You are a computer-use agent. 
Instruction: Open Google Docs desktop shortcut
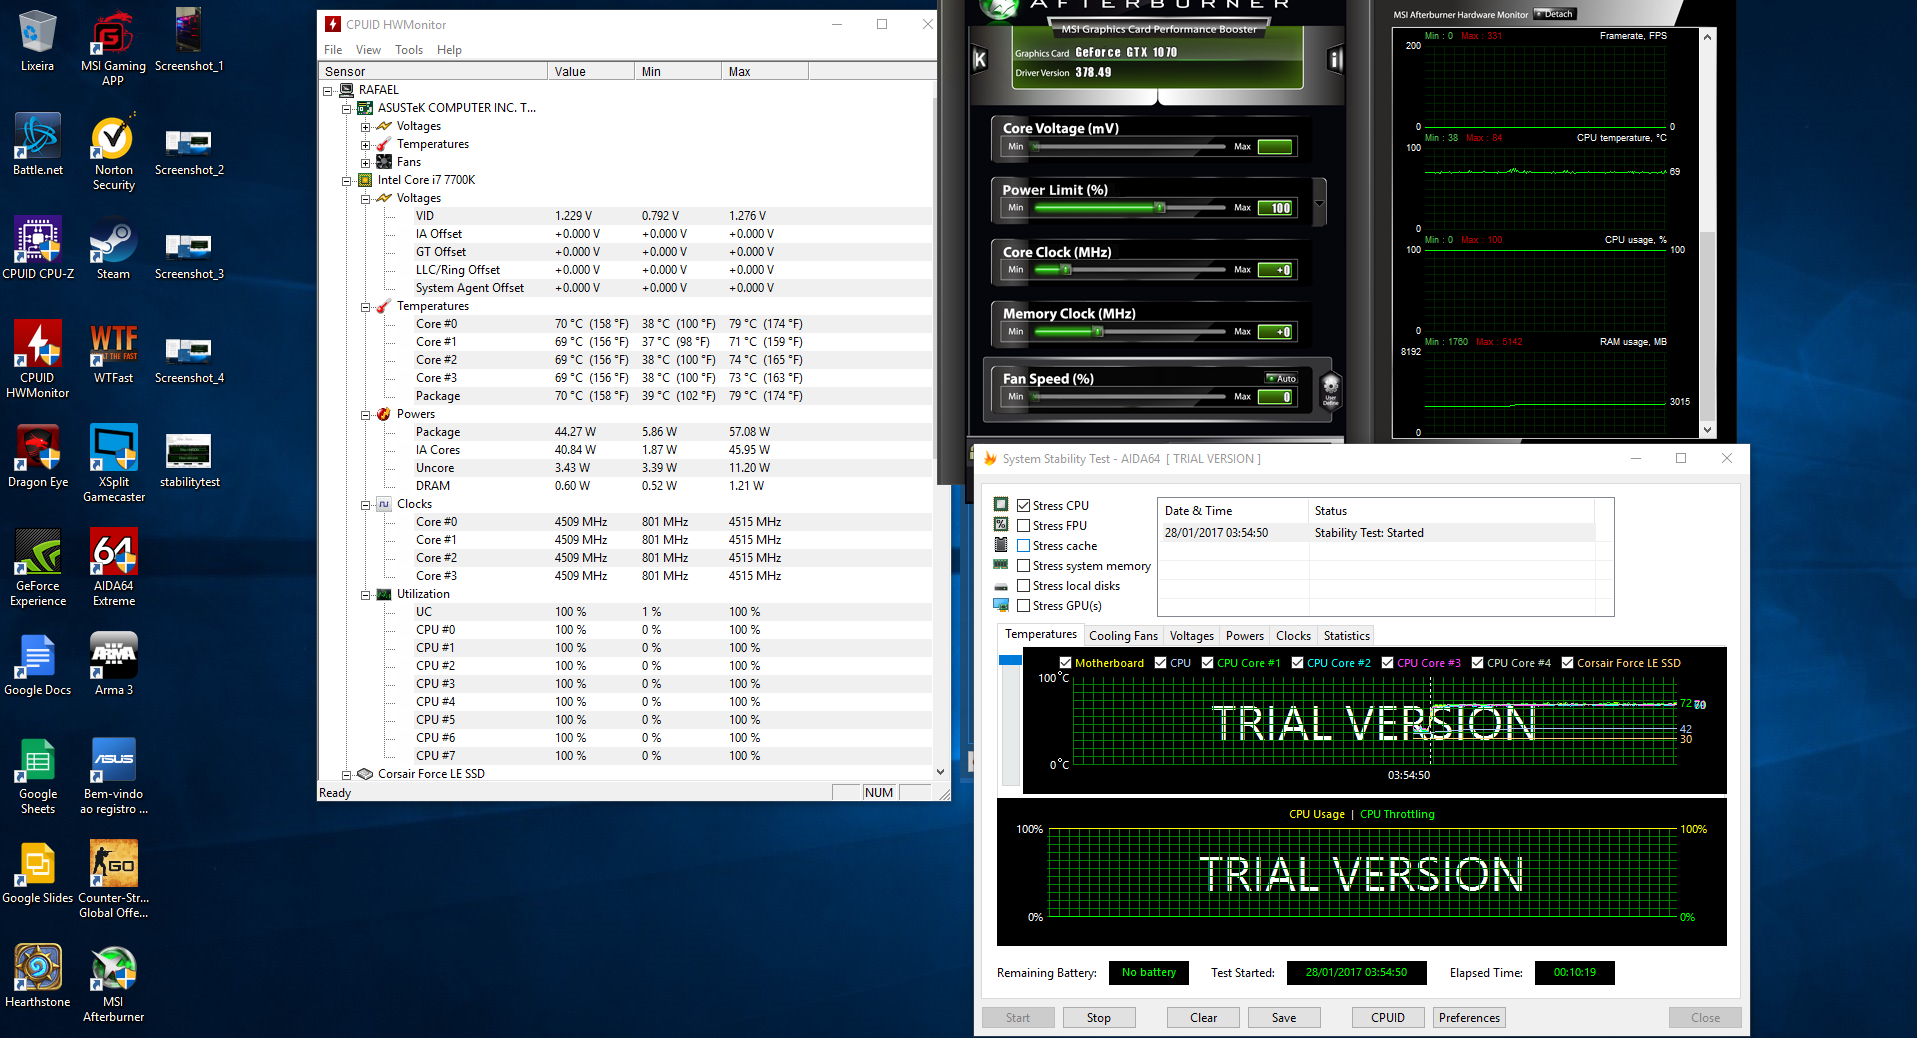(x=38, y=664)
